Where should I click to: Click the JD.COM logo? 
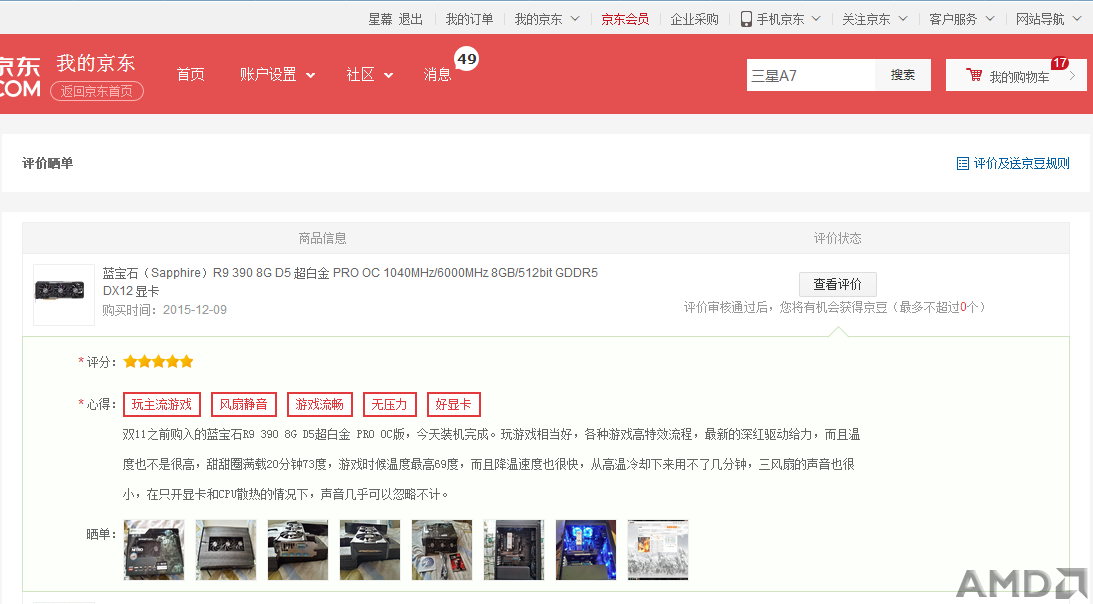tap(20, 77)
